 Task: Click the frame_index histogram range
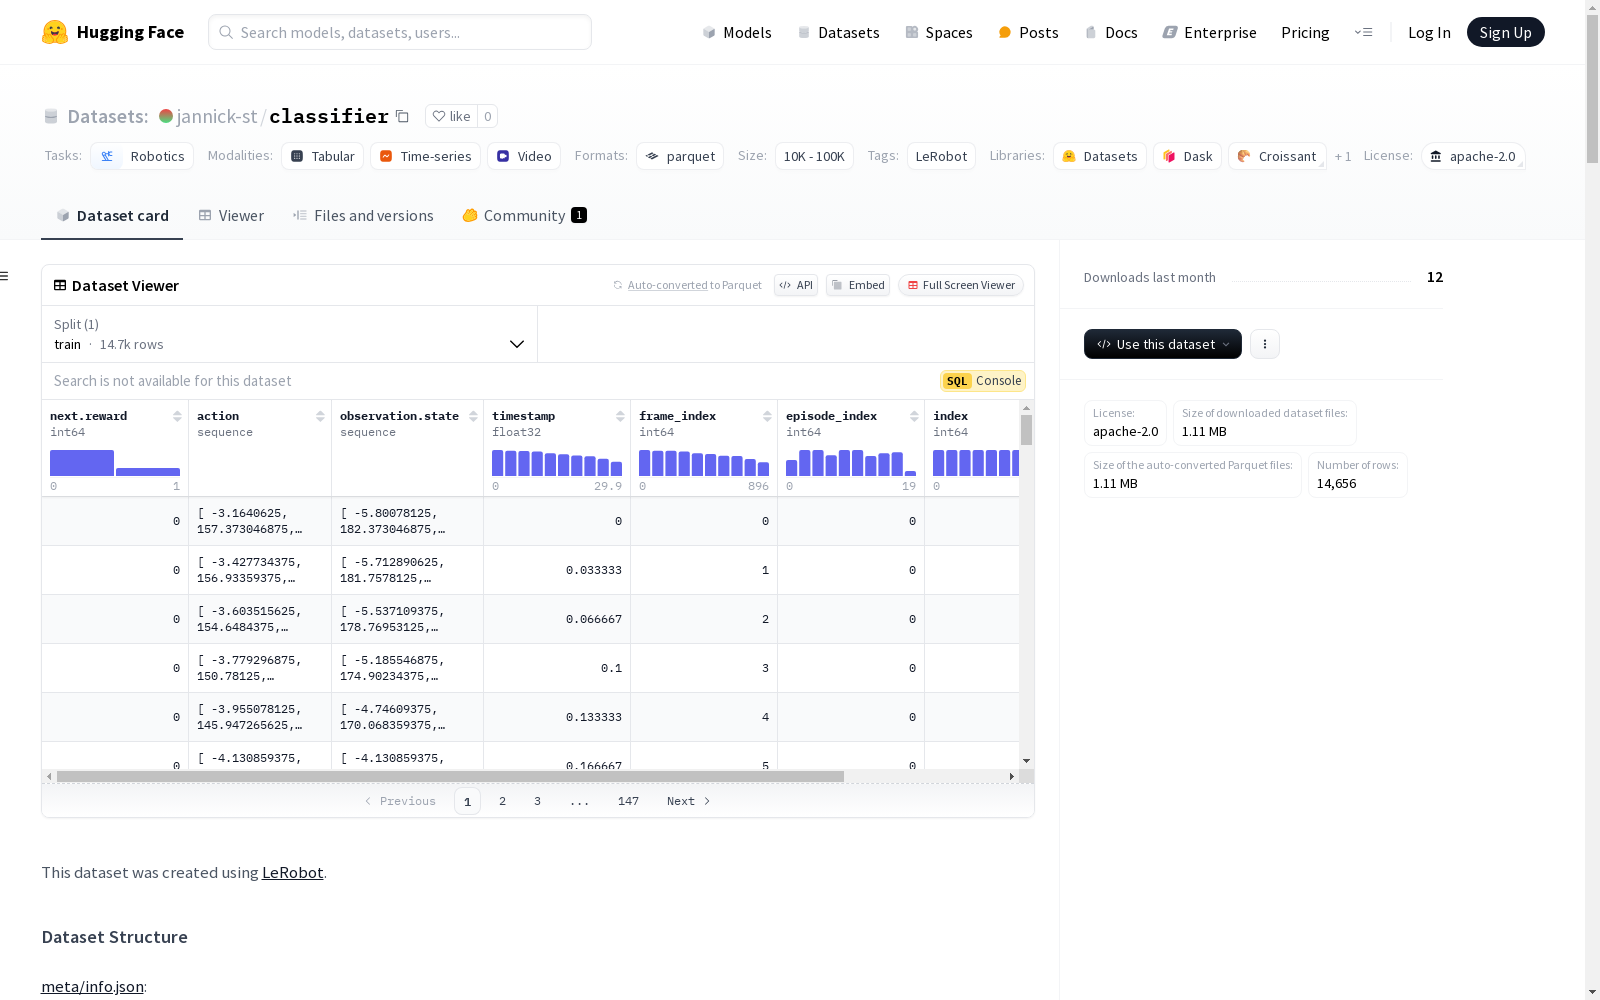pos(704,463)
